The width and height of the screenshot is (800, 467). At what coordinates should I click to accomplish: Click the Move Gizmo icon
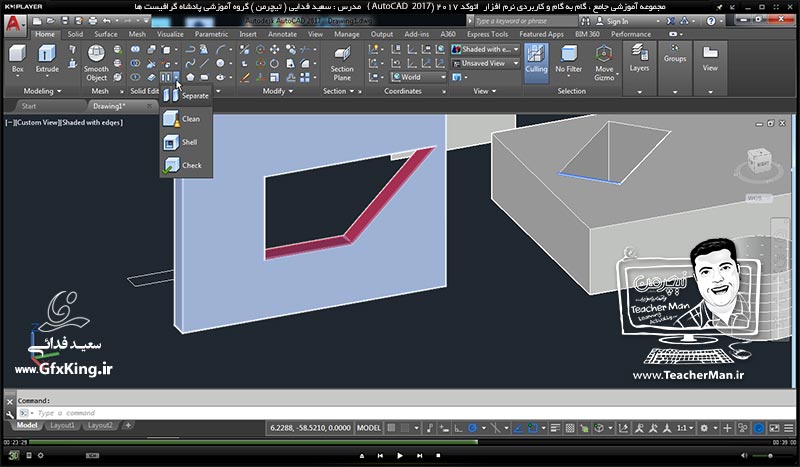point(604,54)
